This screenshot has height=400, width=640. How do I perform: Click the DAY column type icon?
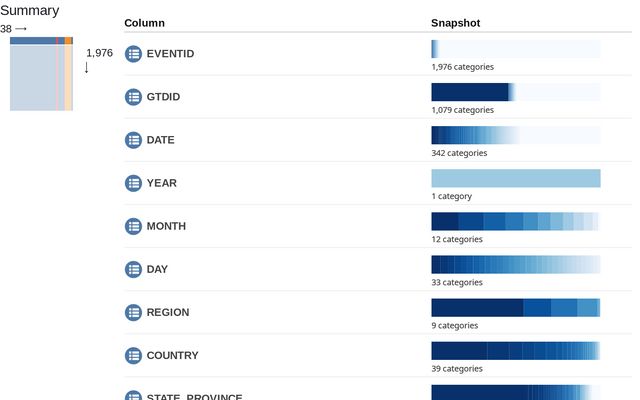[x=133, y=269]
